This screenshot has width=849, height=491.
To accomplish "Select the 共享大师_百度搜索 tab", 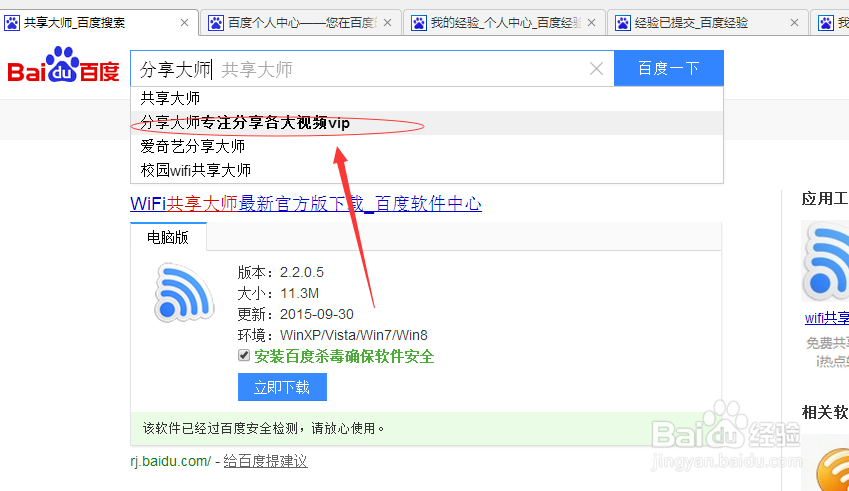I will point(99,23).
